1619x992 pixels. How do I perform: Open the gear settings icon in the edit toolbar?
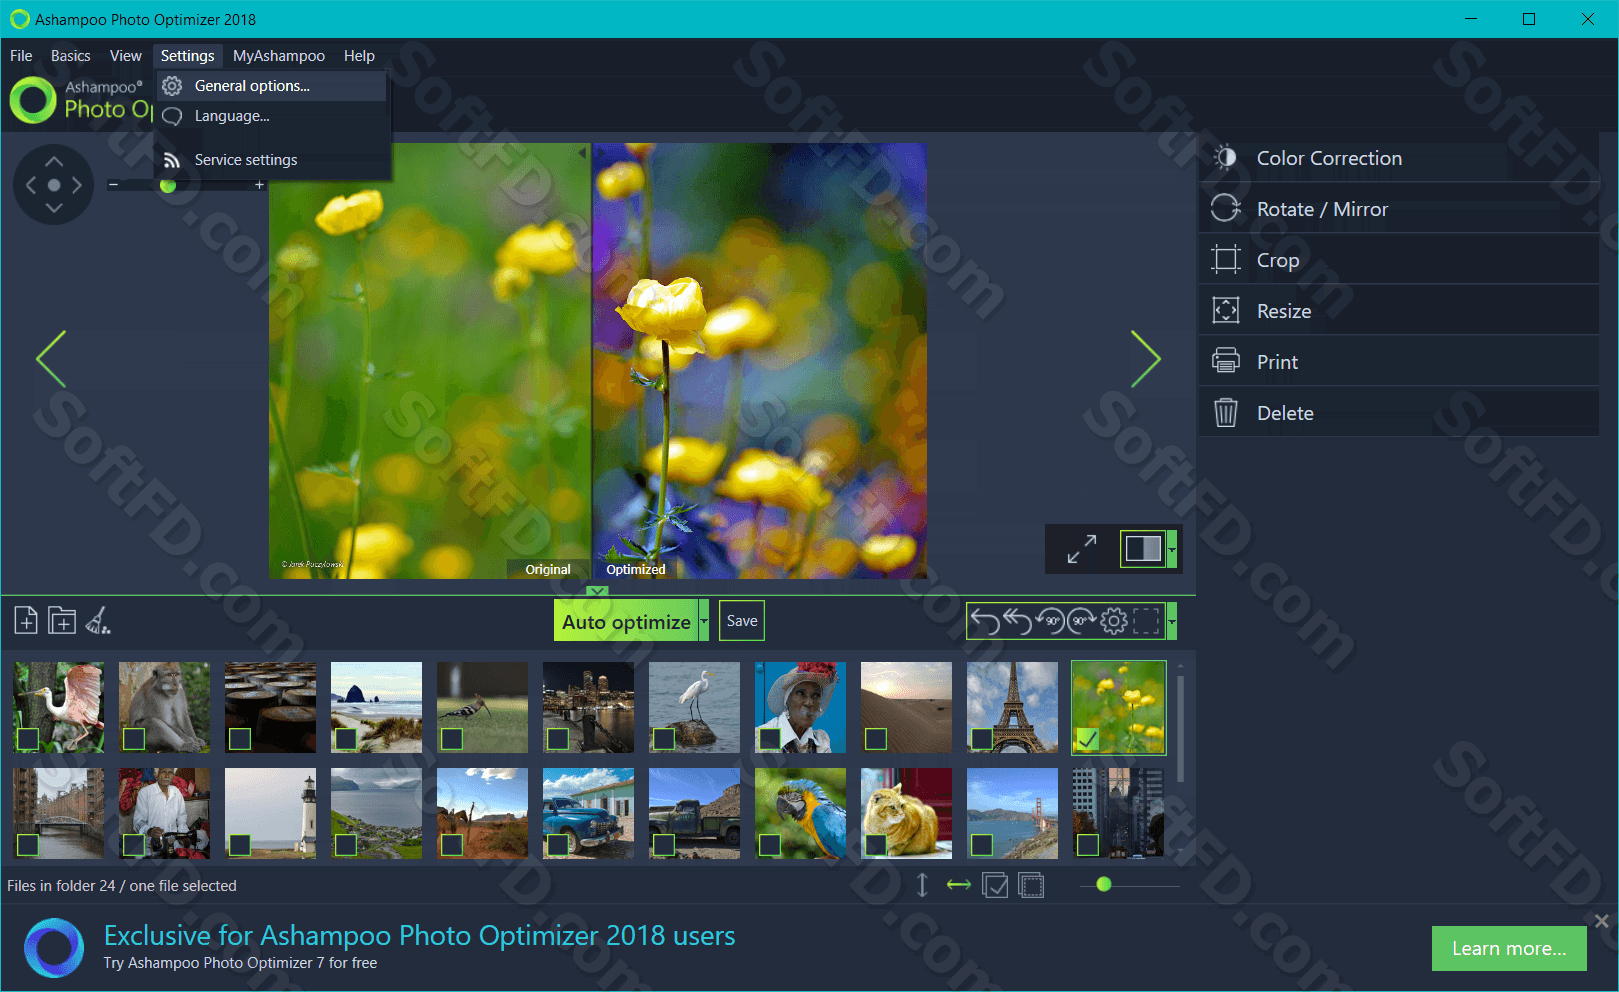pos(1114,622)
